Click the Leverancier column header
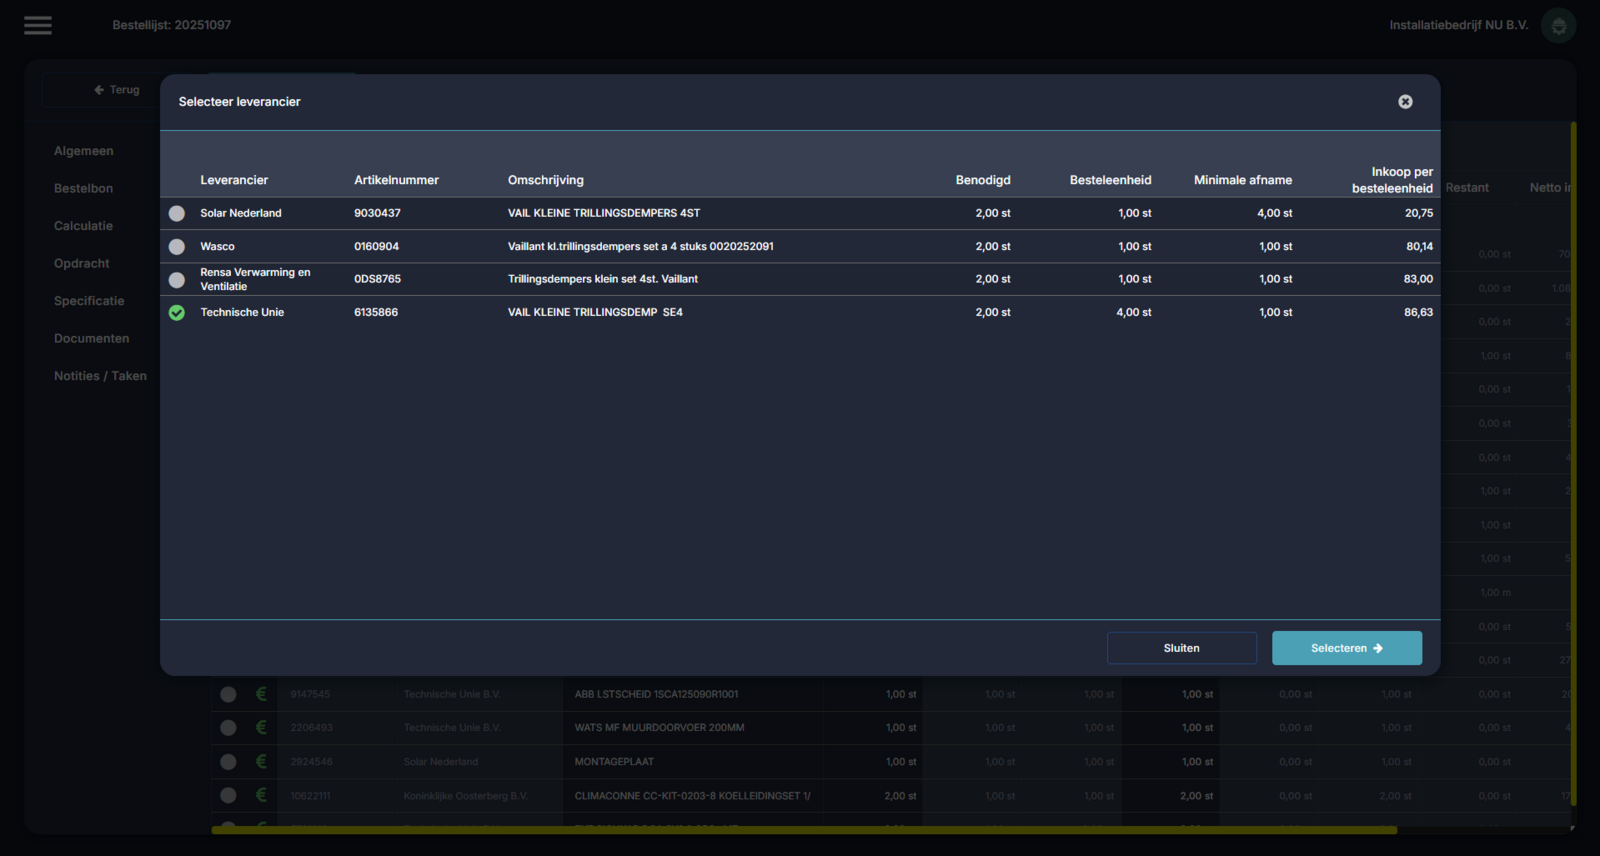This screenshot has width=1600, height=856. [x=234, y=180]
